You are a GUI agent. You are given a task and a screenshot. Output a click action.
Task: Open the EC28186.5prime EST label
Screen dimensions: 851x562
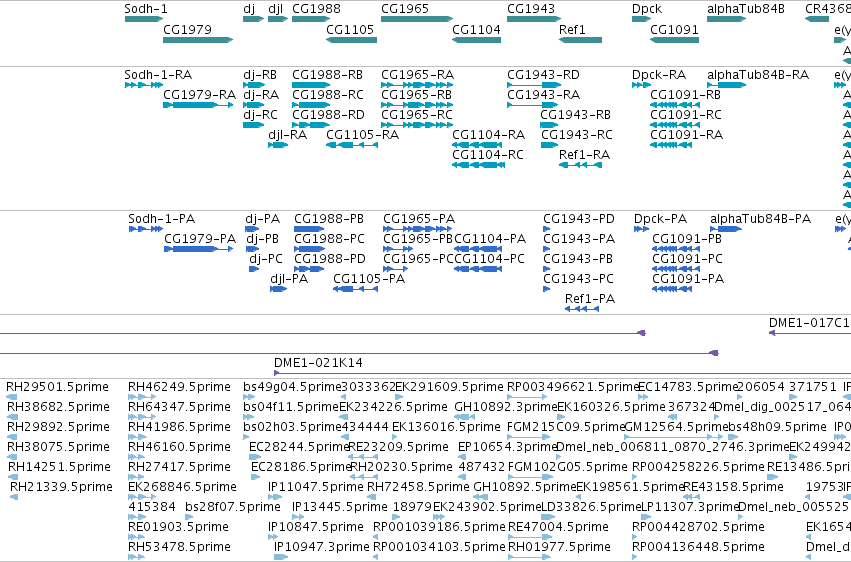point(302,467)
